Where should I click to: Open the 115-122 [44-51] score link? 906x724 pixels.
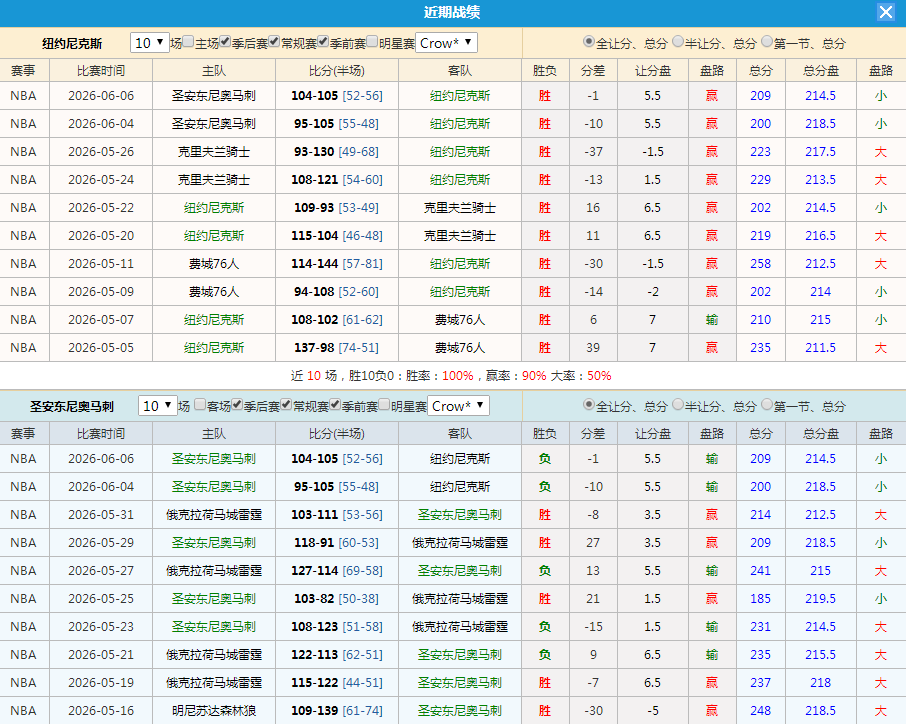pos(337,683)
